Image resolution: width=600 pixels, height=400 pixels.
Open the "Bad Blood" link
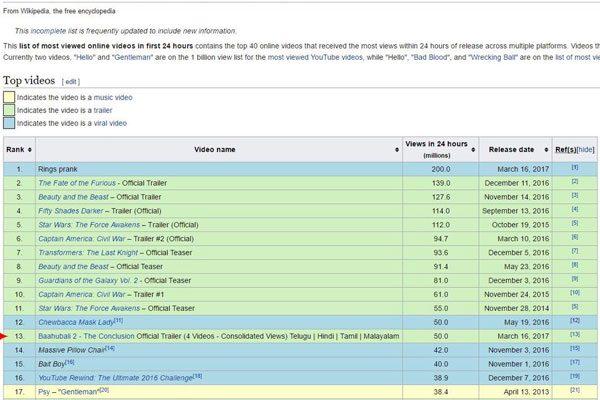[431, 57]
